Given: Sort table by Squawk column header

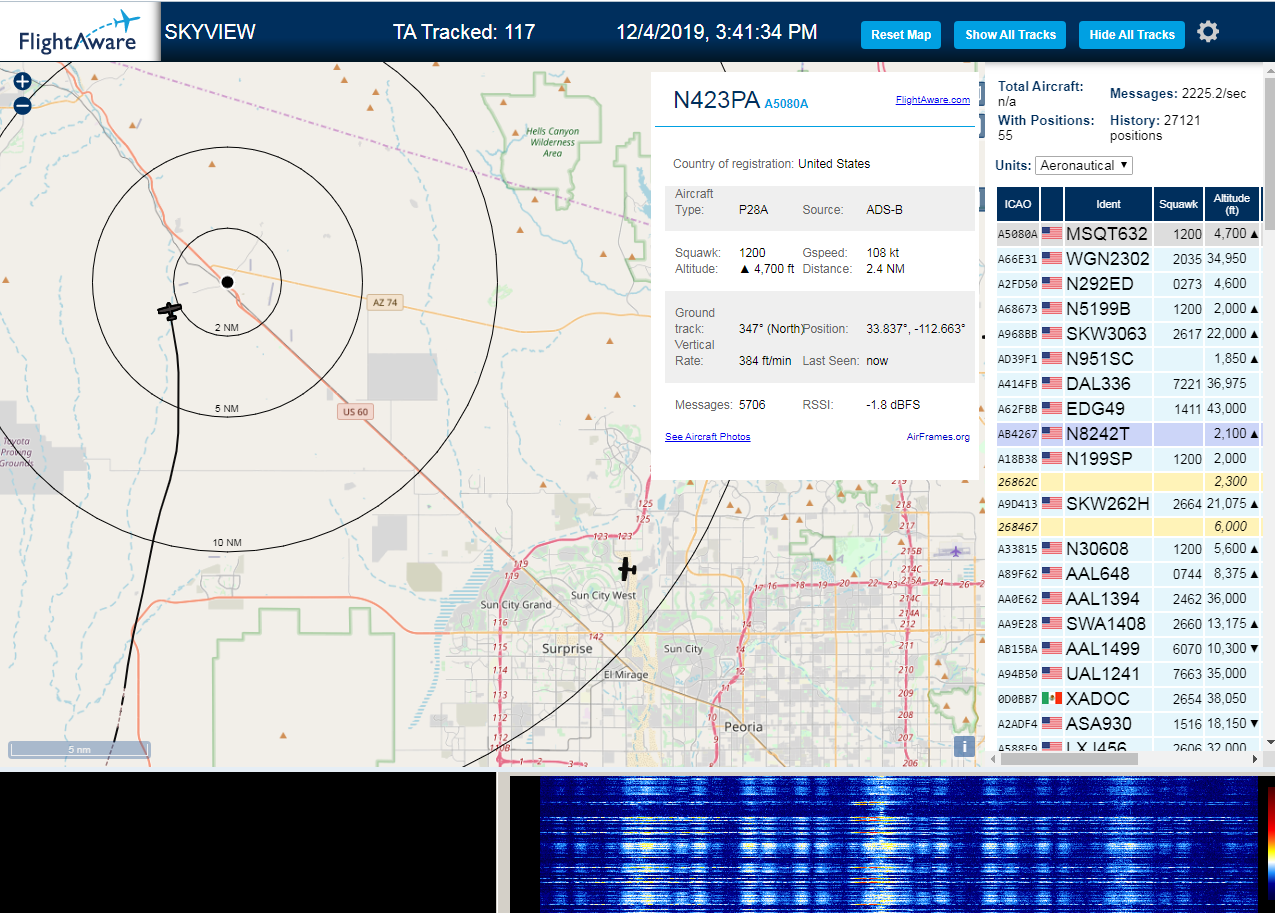Looking at the screenshot, I should tap(1178, 204).
